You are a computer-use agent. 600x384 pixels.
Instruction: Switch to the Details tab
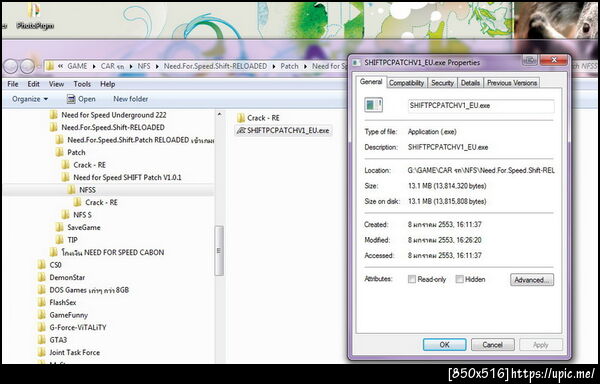pos(470,83)
